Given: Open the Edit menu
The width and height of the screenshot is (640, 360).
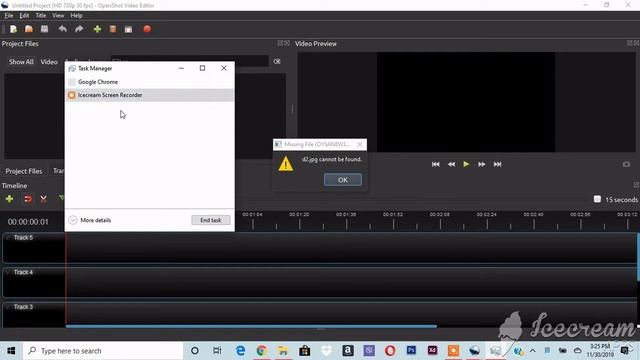Looking at the screenshot, I should coord(24,16).
